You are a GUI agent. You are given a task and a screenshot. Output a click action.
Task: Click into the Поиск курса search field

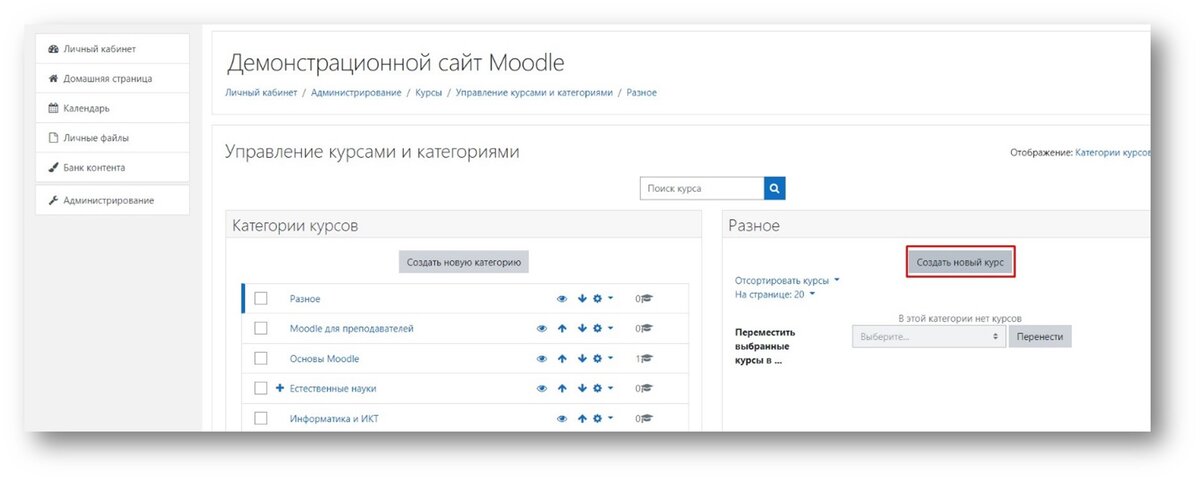click(x=702, y=188)
